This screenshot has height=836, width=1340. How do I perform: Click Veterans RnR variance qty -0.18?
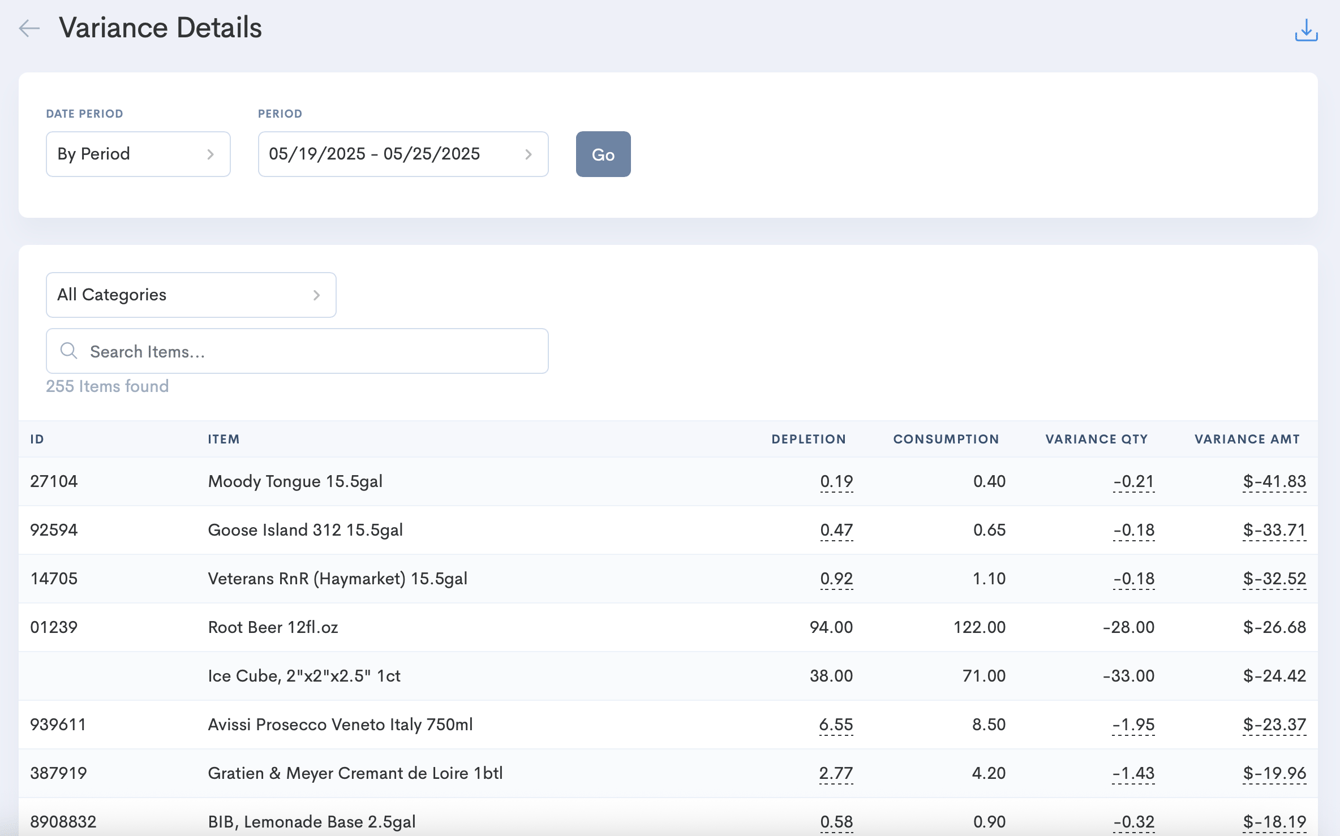1133,579
